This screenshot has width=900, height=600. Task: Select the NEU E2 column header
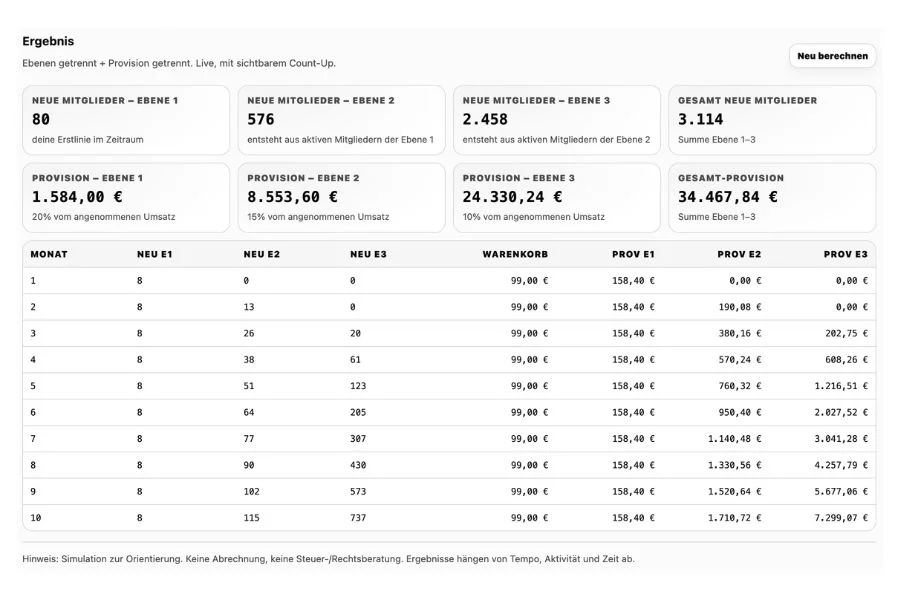click(x=262, y=254)
